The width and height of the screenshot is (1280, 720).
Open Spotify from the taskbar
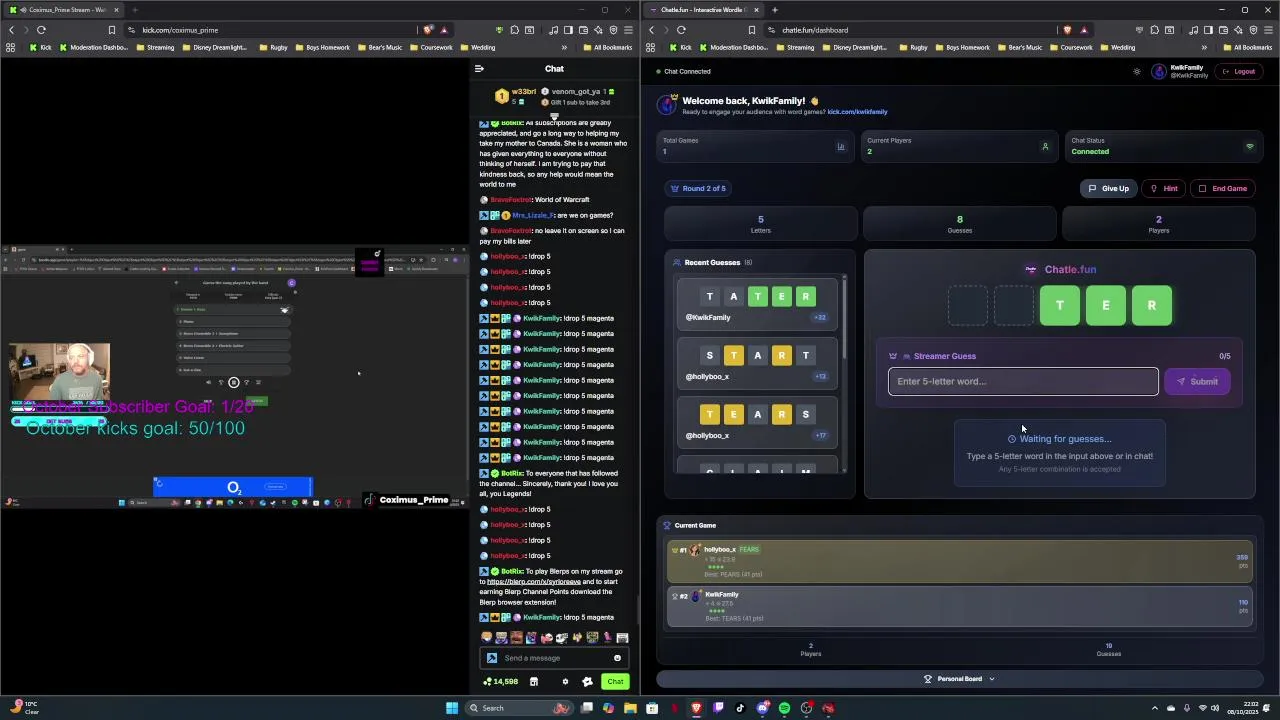click(x=785, y=708)
